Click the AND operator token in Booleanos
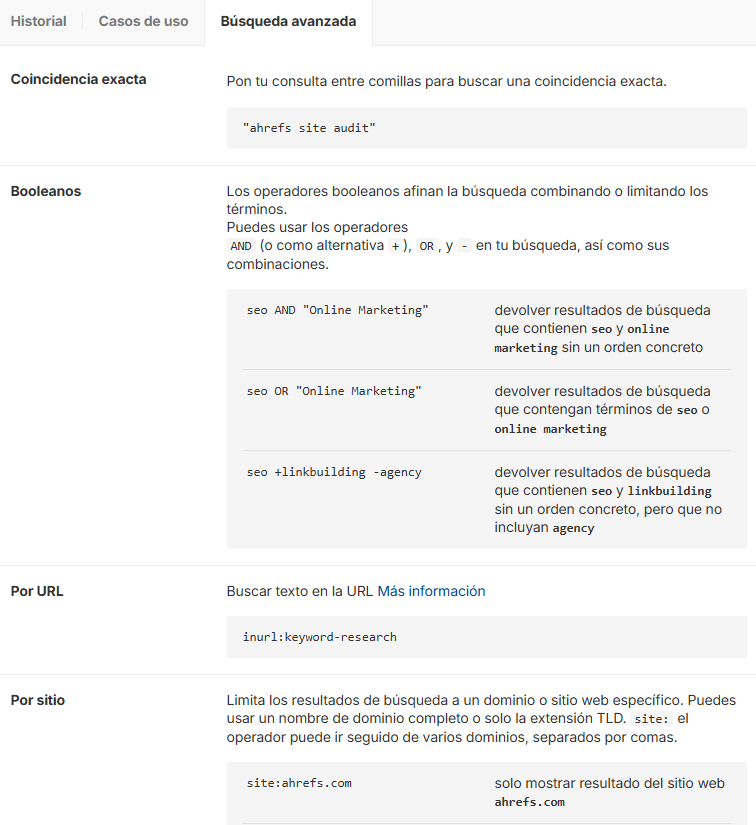Viewport: 756px width, 825px height. (x=240, y=245)
